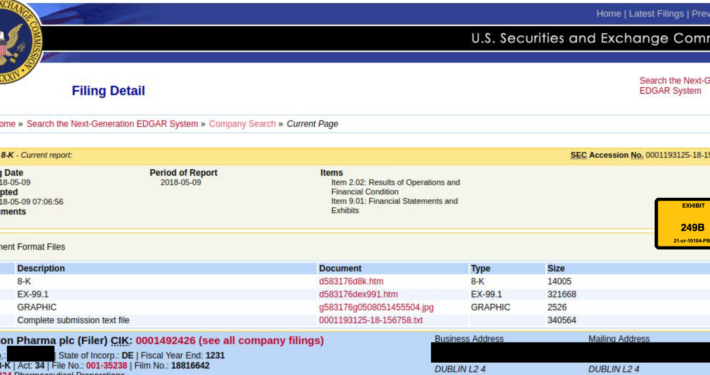710x375 pixels.
Task: Click the Description column header
Action: (41, 268)
